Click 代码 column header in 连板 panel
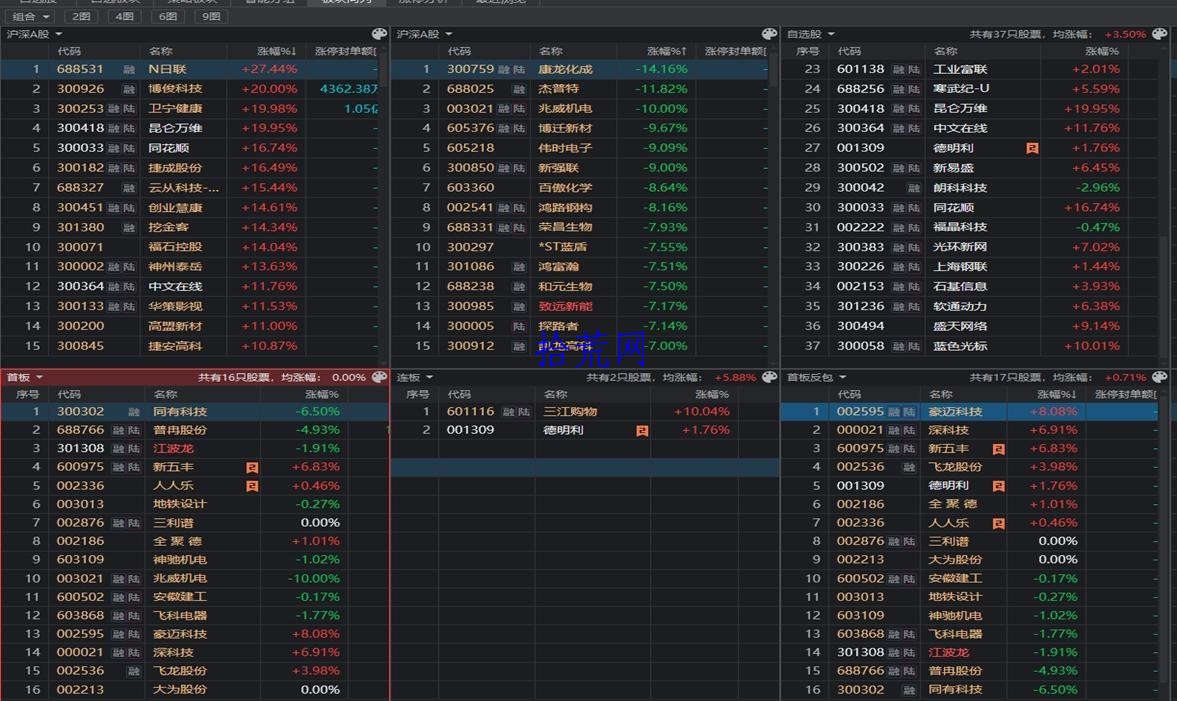 459,394
